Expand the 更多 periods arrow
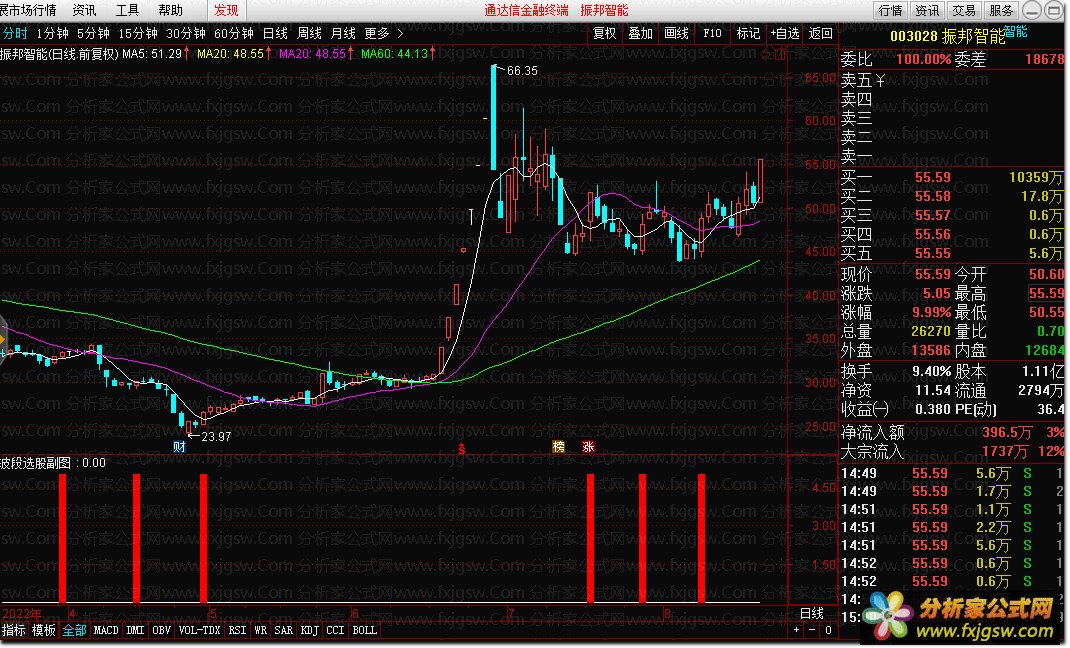The height and width of the screenshot is (648, 1070). 401,33
